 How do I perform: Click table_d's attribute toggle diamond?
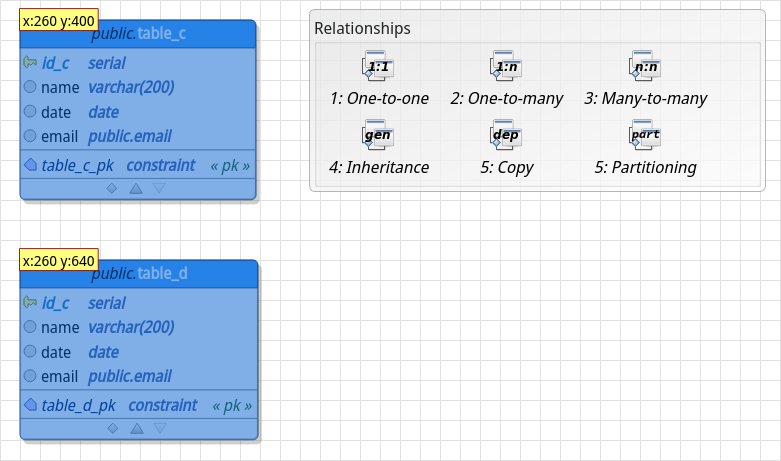click(x=112, y=428)
